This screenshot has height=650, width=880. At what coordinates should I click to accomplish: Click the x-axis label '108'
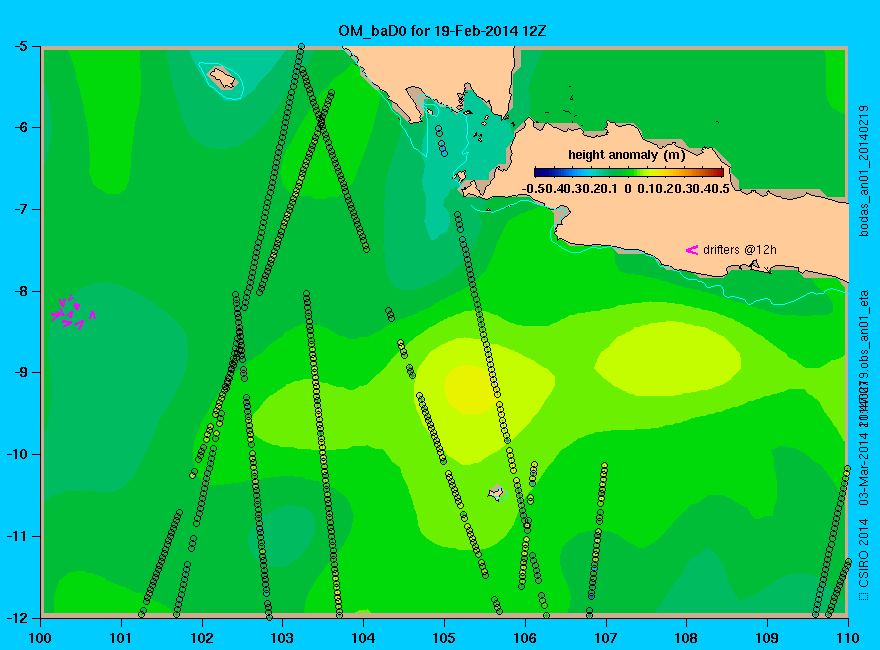(x=686, y=638)
